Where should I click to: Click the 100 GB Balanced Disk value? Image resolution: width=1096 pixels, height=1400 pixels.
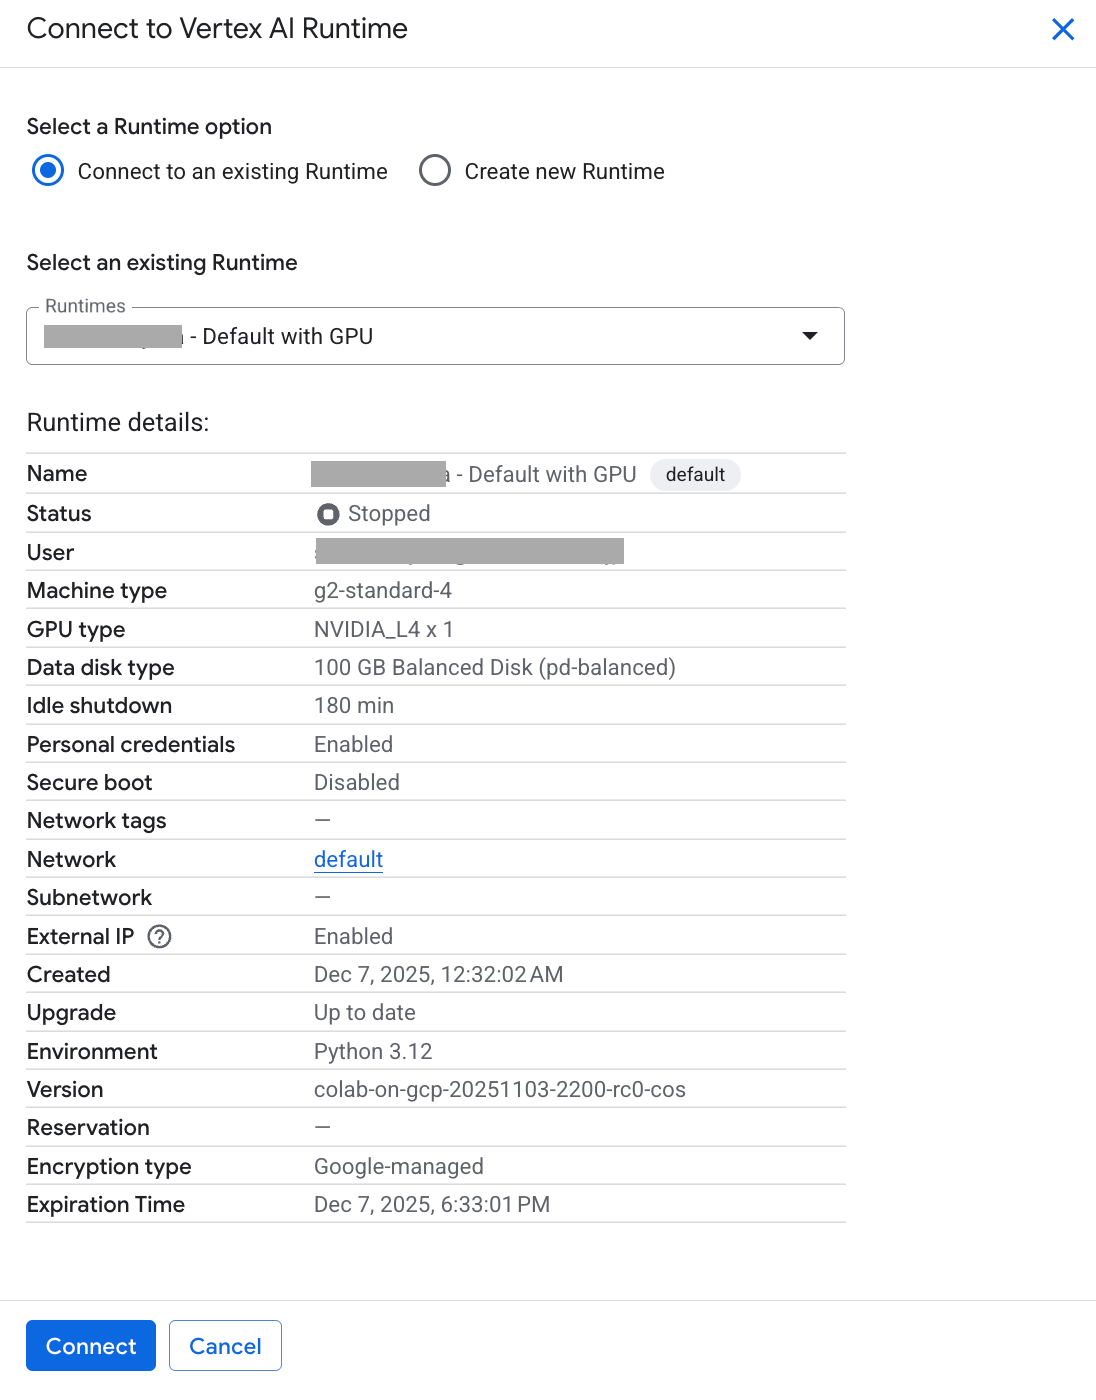pos(494,667)
